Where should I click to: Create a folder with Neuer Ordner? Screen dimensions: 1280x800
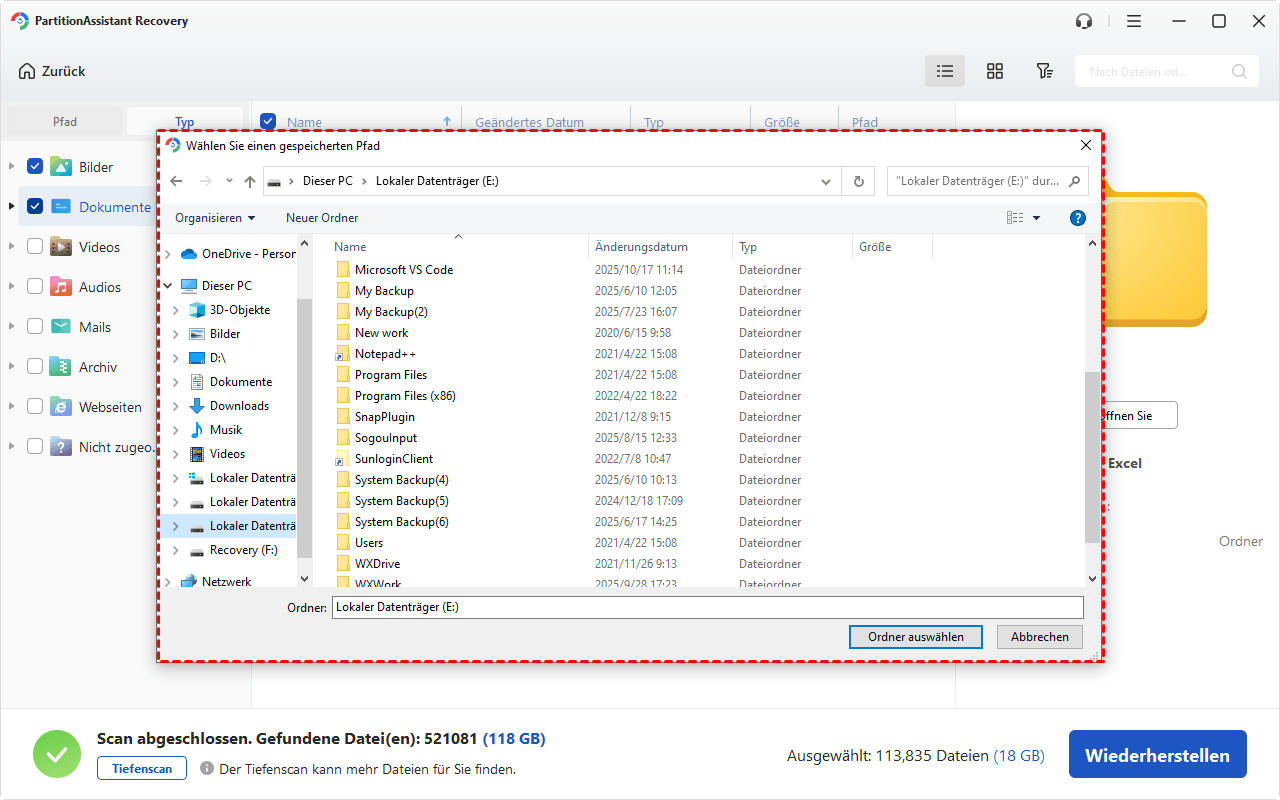[x=322, y=217]
